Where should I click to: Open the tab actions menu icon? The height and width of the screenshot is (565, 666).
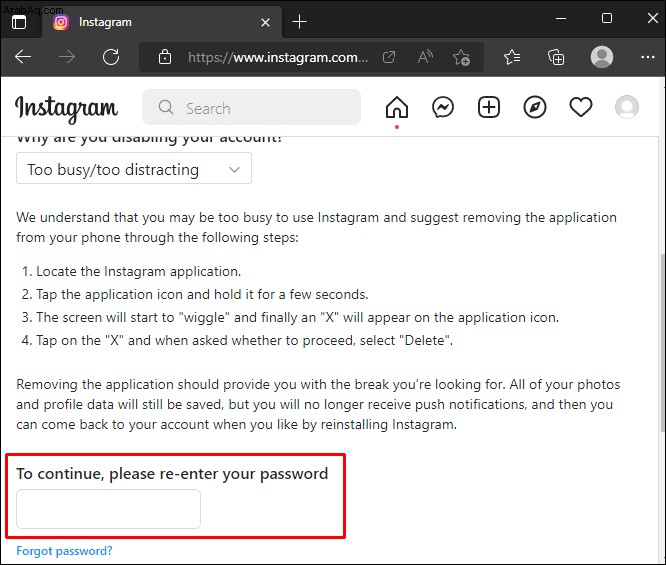pyautogui.click(x=19, y=22)
